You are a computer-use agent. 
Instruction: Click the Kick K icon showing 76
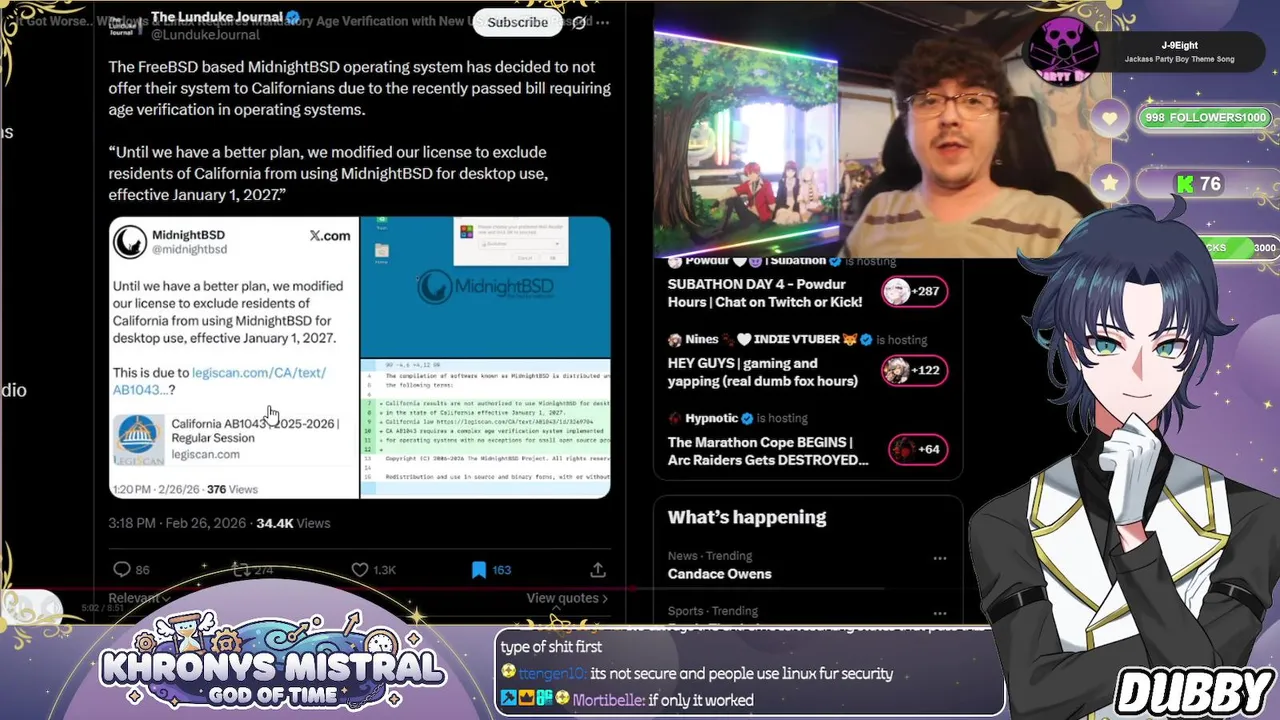pos(1185,184)
